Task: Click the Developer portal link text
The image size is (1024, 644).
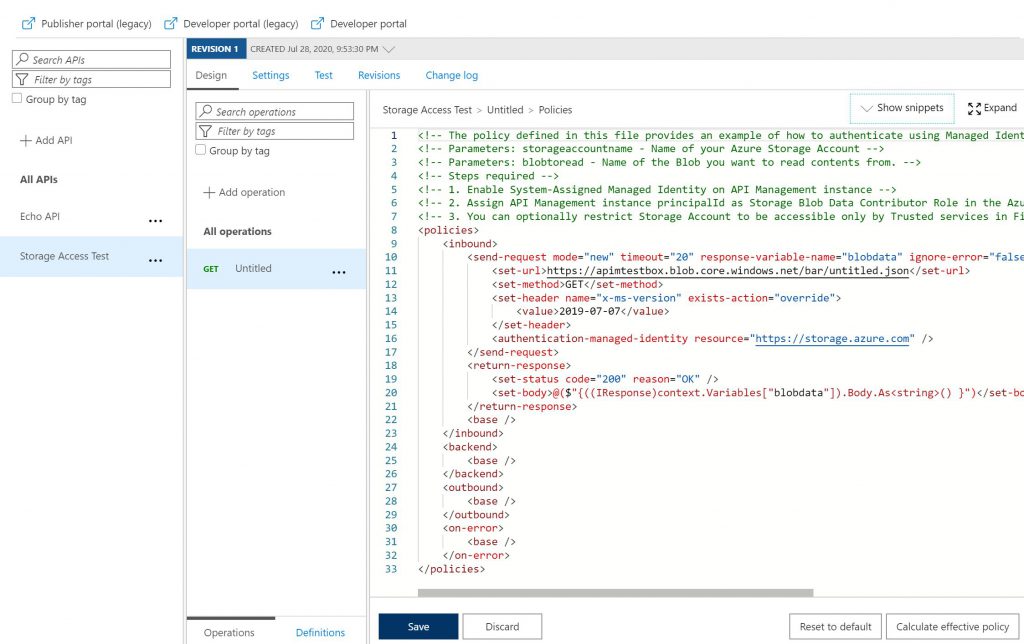Action: pyautogui.click(x=368, y=24)
